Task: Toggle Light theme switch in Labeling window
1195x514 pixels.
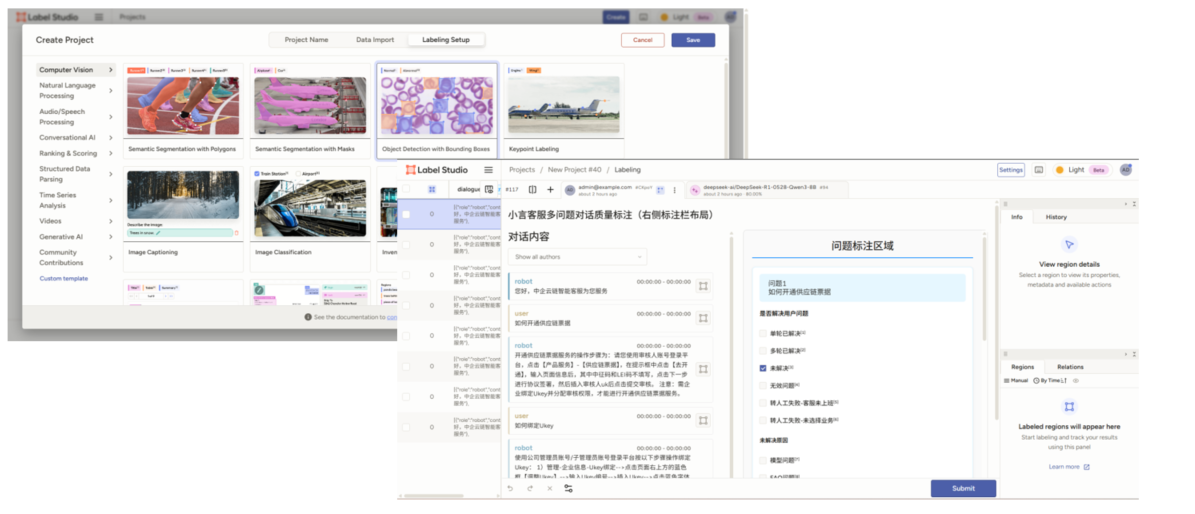Action: click(1081, 169)
